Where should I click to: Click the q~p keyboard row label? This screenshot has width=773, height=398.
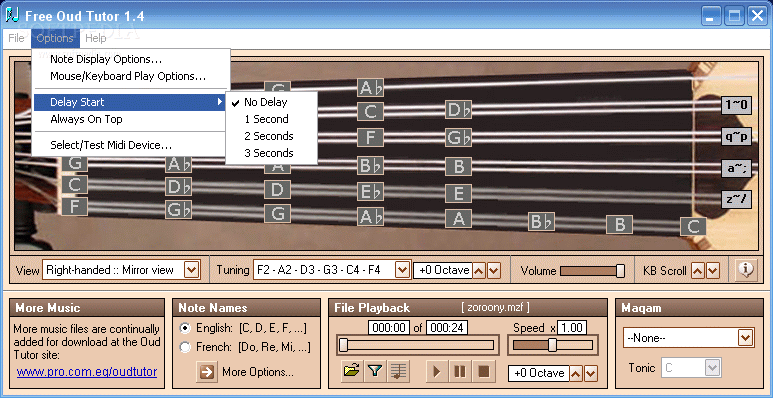click(x=737, y=137)
